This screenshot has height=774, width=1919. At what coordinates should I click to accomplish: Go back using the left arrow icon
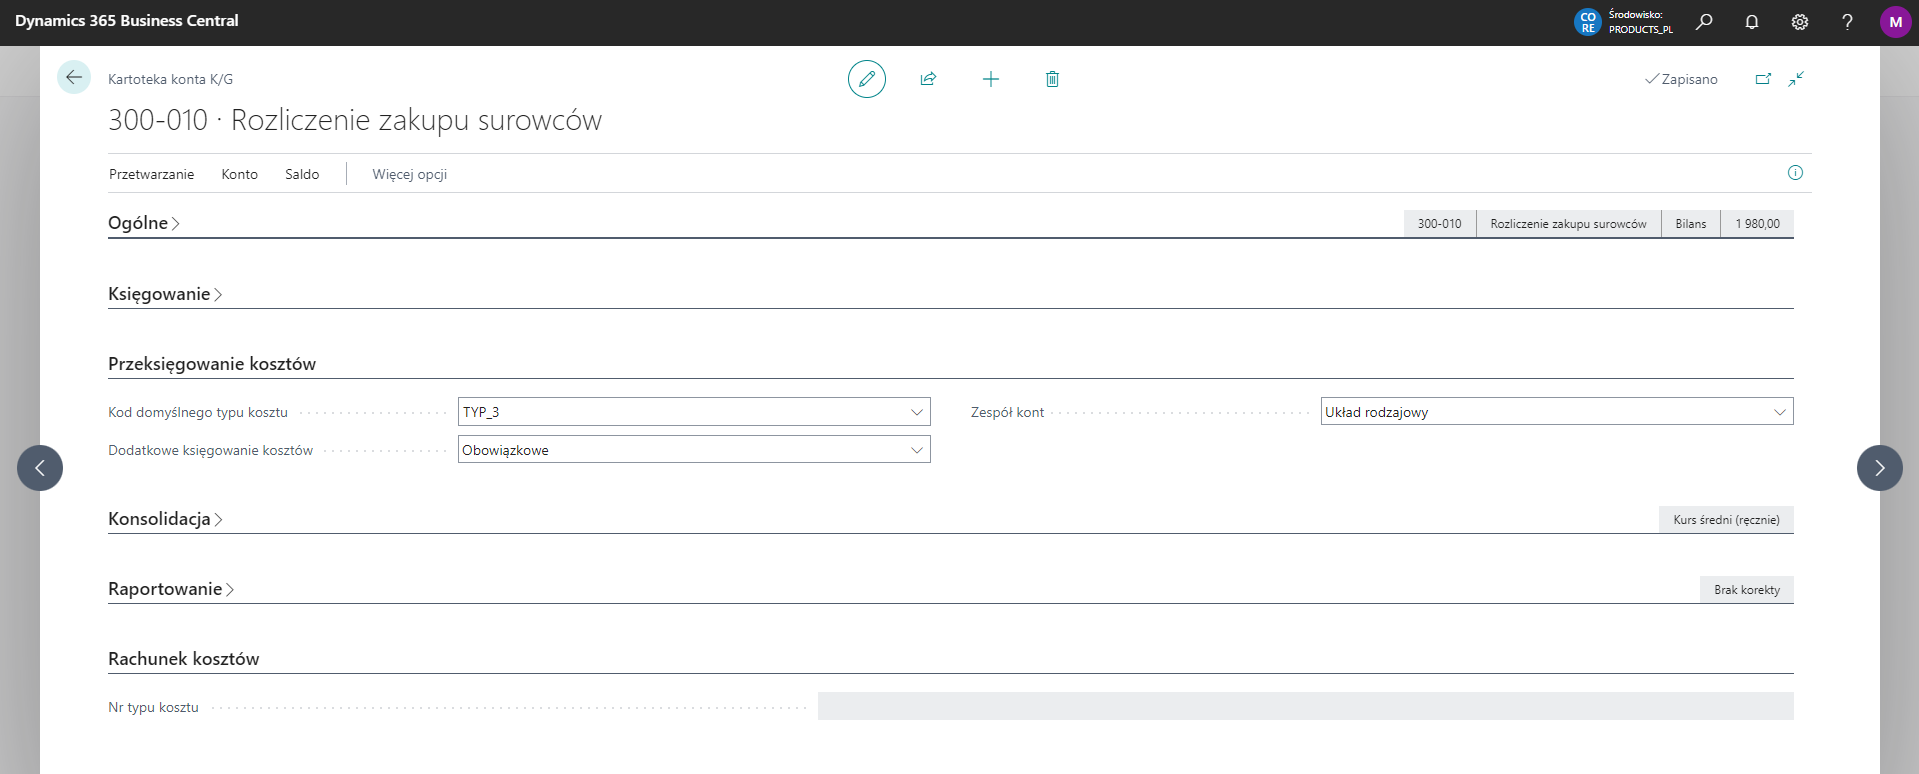(74, 77)
